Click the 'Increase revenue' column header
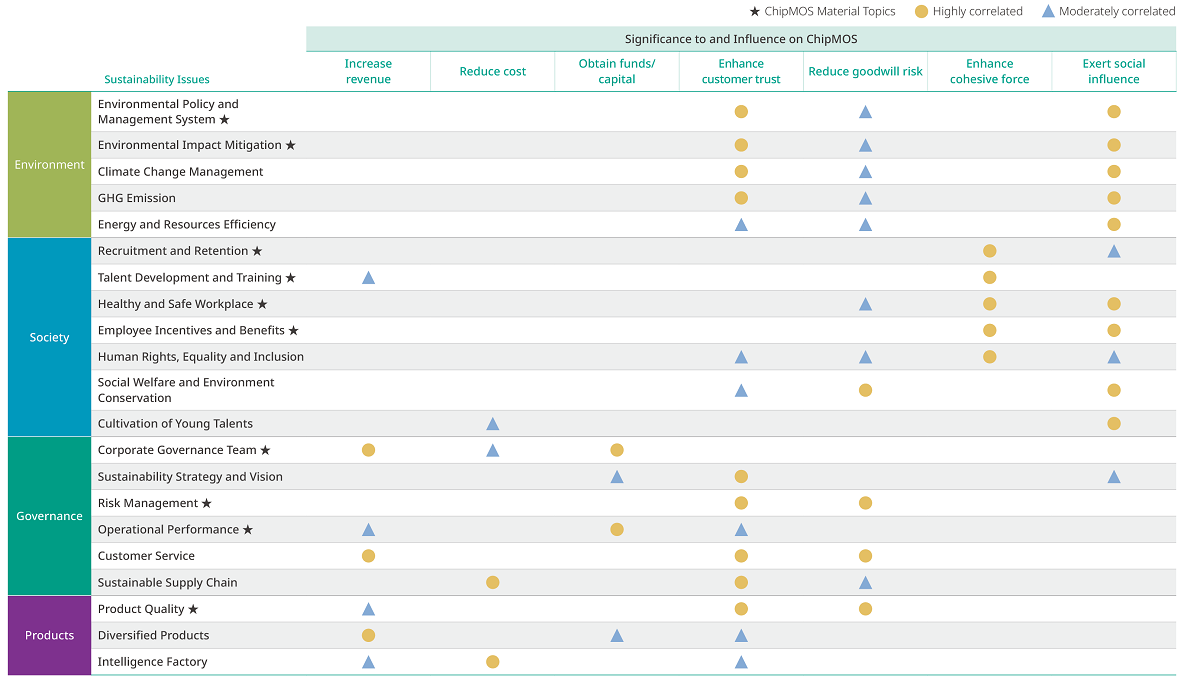 pyautogui.click(x=368, y=71)
